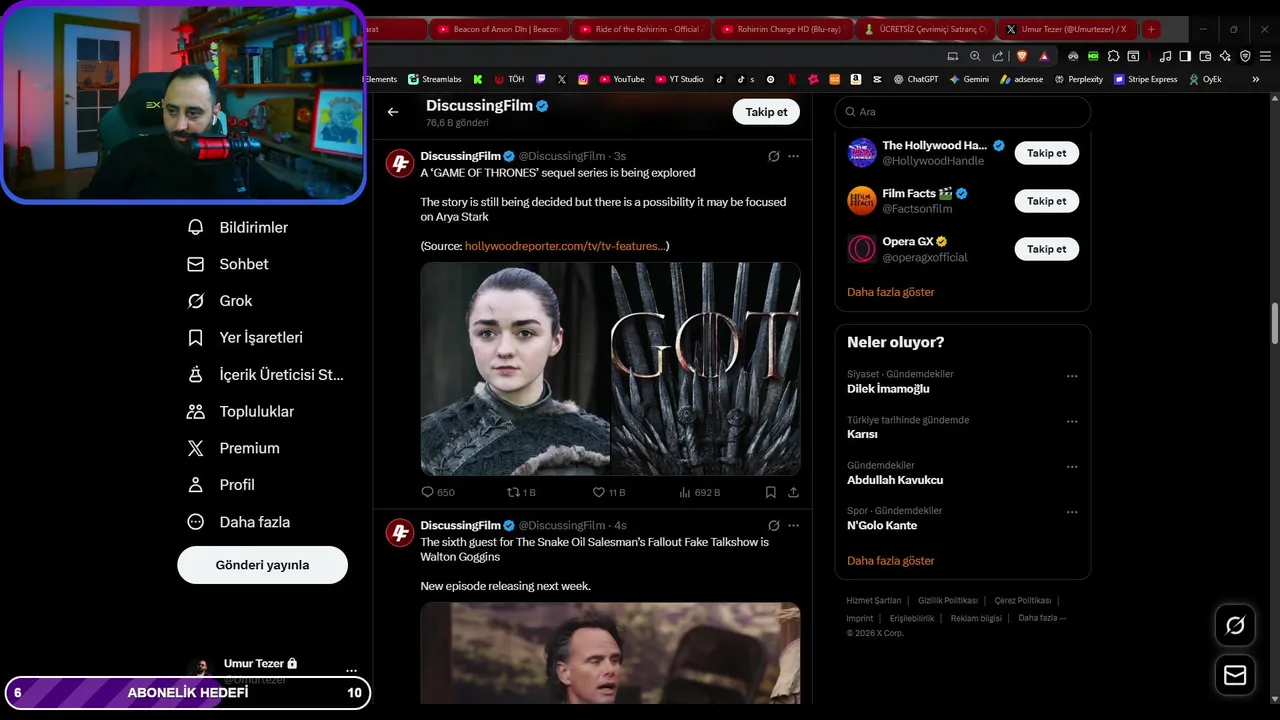Image resolution: width=1280 pixels, height=720 pixels.
Task: Open the hollywoodreporter.com source link
Action: click(x=564, y=246)
